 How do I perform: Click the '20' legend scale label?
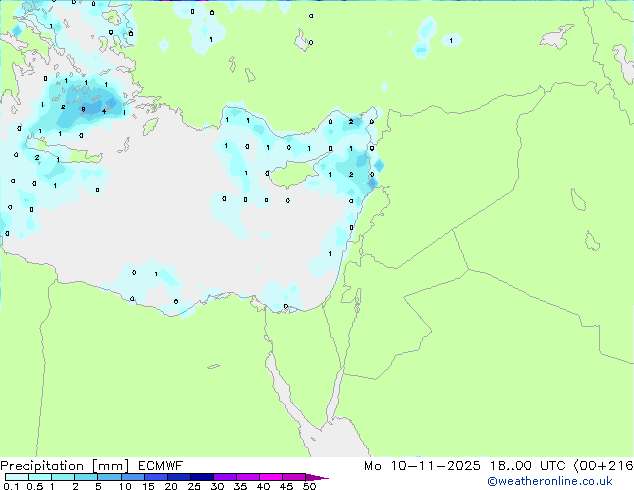[171, 486]
